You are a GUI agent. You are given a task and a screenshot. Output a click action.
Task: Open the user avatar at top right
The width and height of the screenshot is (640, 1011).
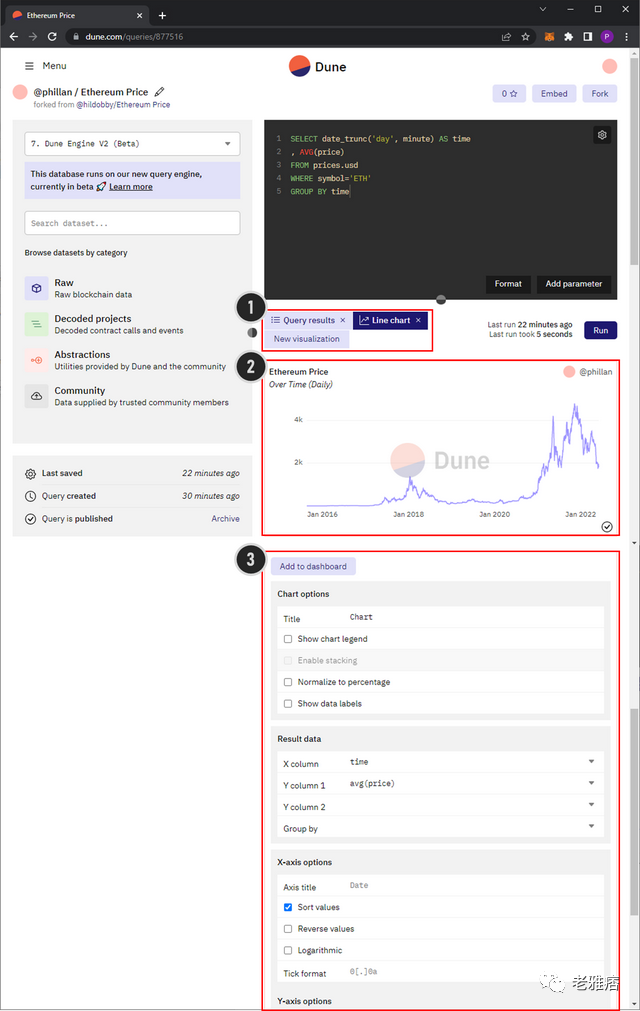[x=609, y=66]
